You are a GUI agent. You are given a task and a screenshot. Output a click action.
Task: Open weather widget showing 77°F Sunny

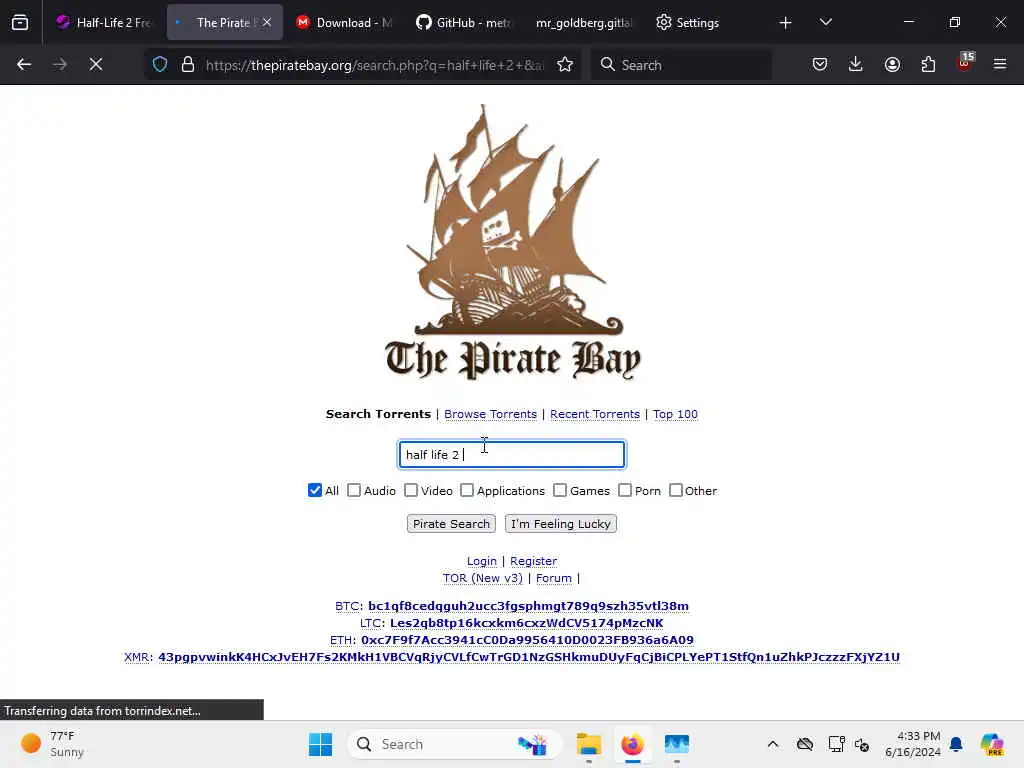[x=54, y=744]
